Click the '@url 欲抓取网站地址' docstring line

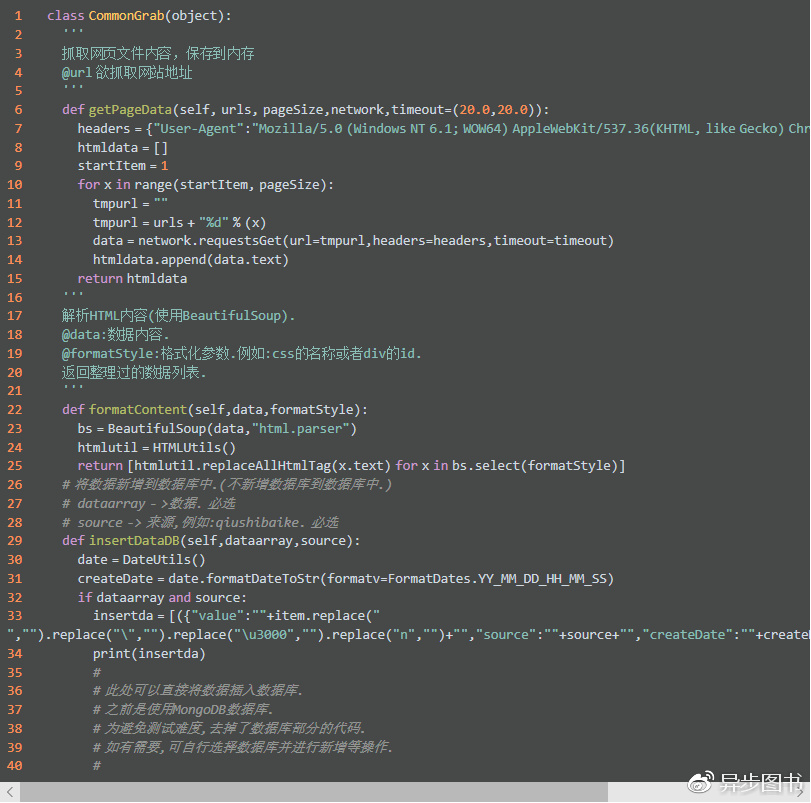coord(127,72)
